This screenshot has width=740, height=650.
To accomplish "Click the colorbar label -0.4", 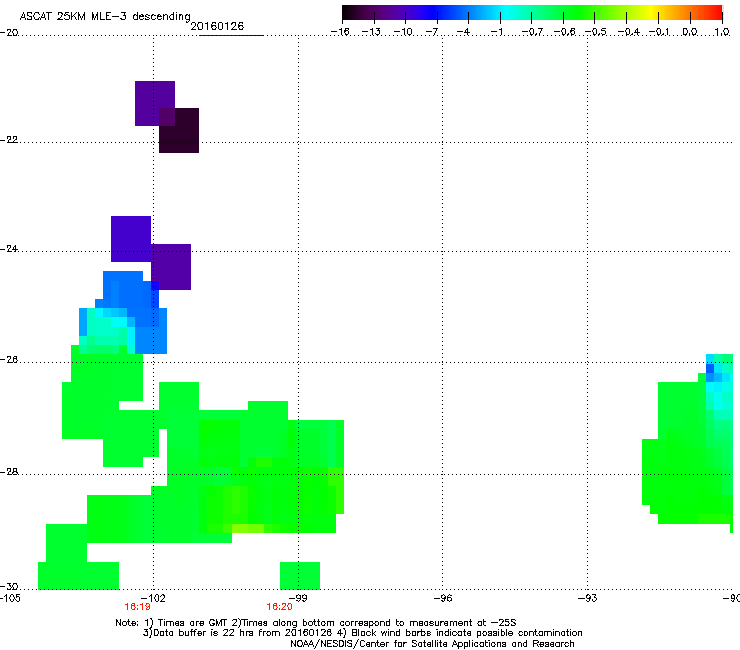I will pyautogui.click(x=629, y=32).
